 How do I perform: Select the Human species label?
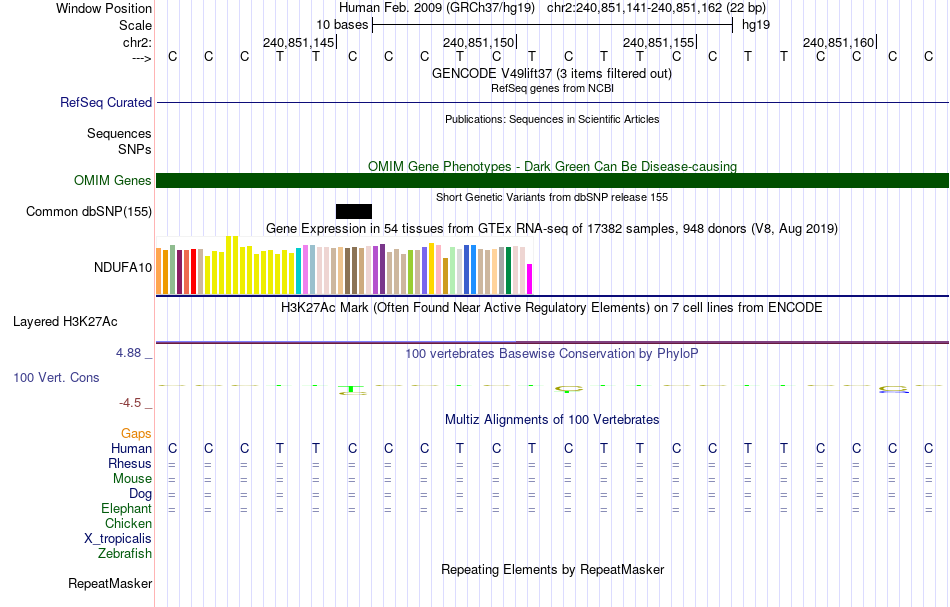click(131, 449)
